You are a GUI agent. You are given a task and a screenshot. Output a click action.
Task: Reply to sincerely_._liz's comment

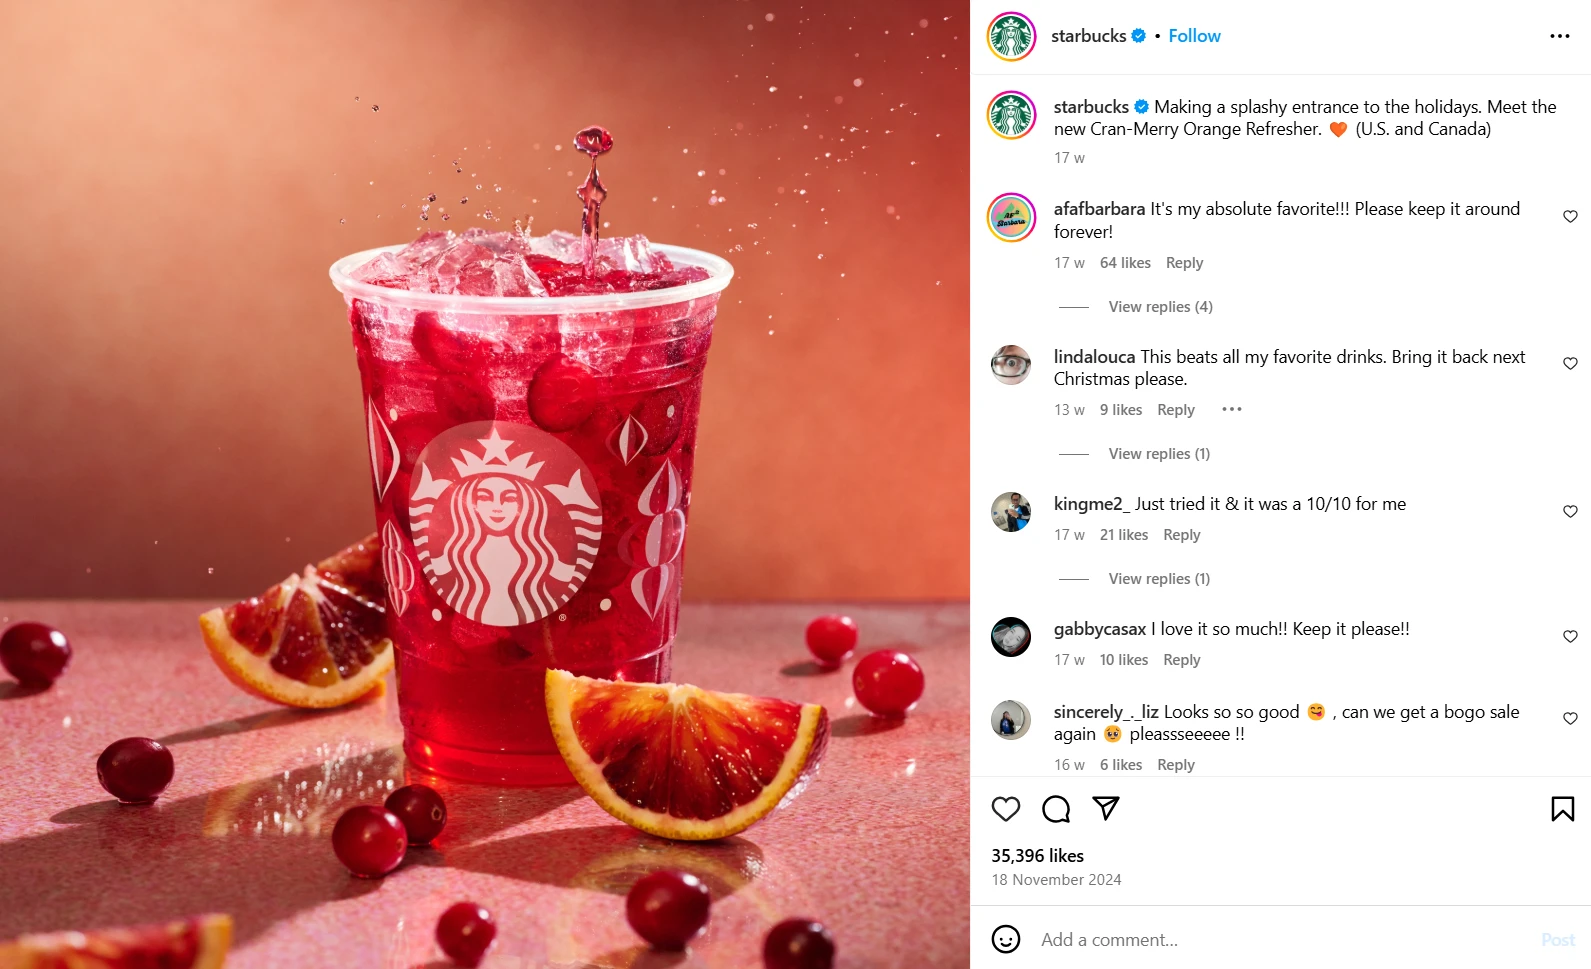pyautogui.click(x=1176, y=765)
